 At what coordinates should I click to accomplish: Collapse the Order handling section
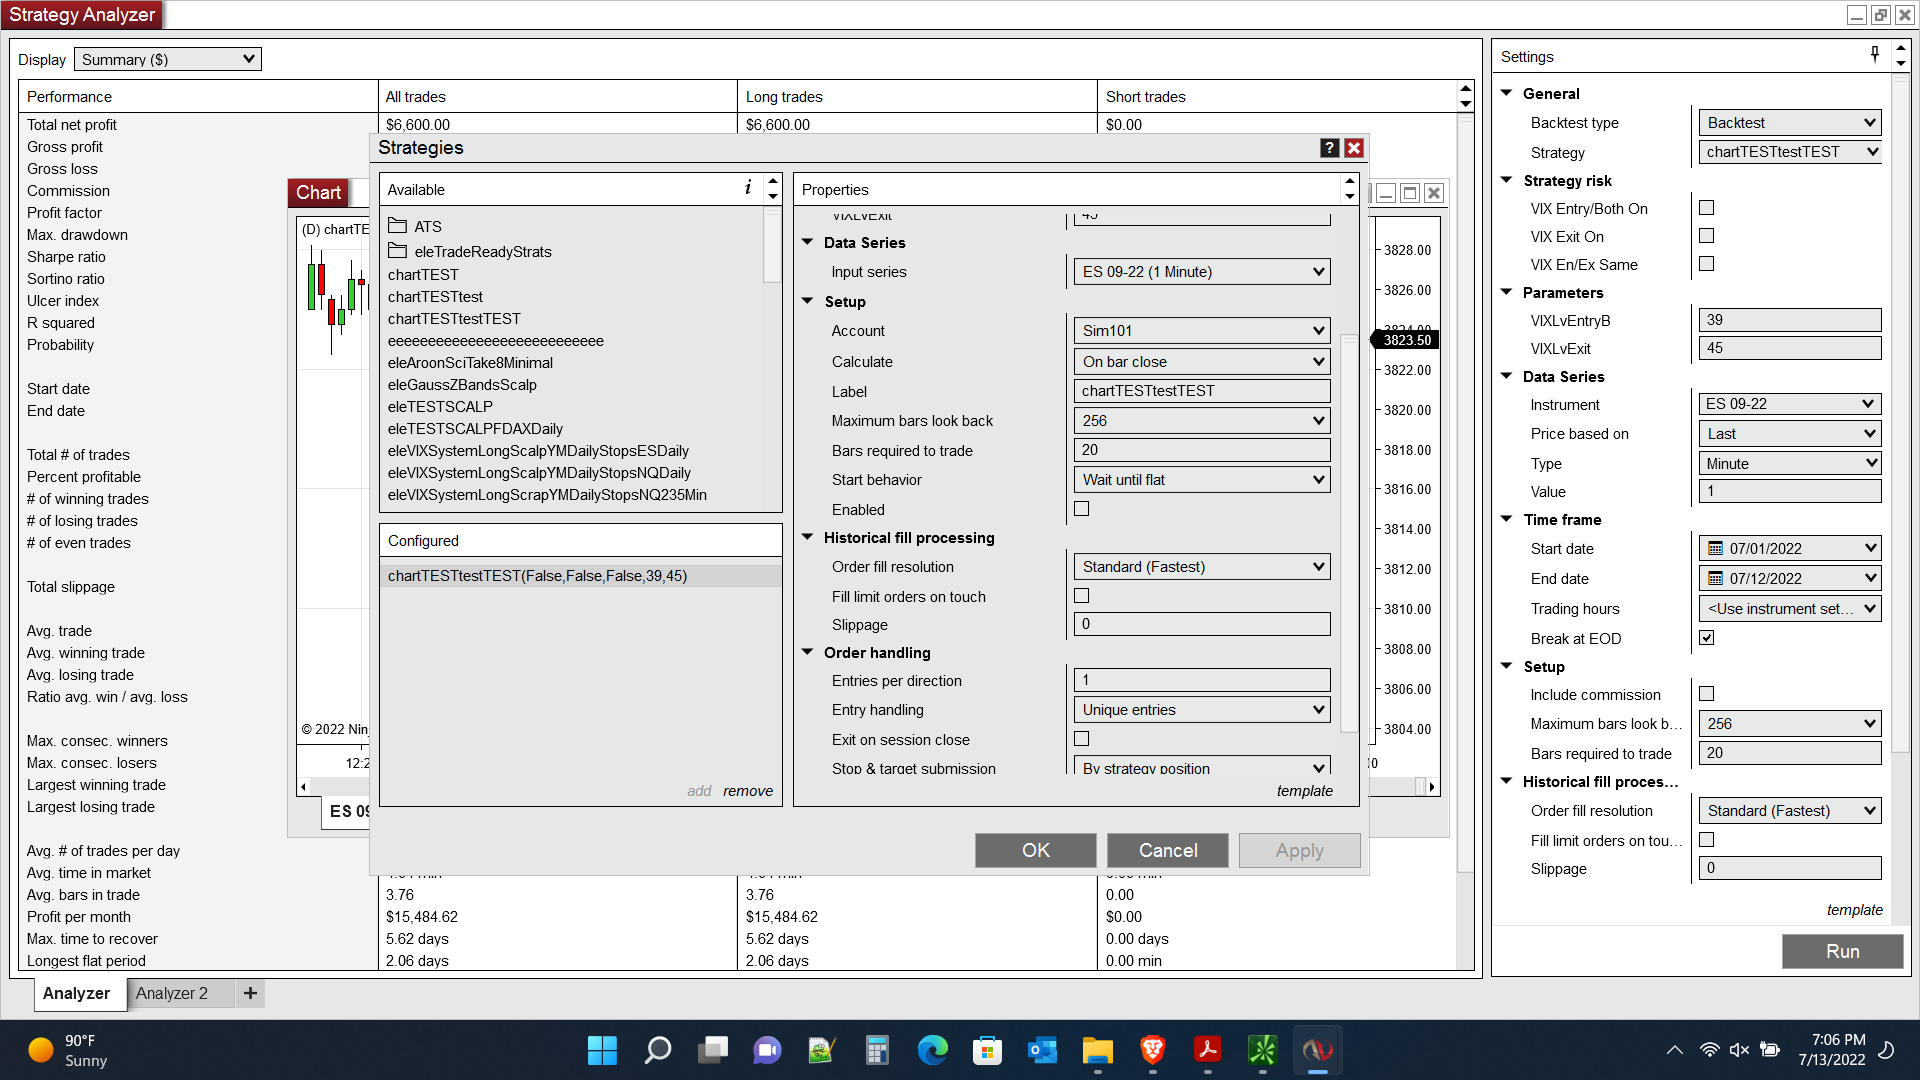click(808, 652)
